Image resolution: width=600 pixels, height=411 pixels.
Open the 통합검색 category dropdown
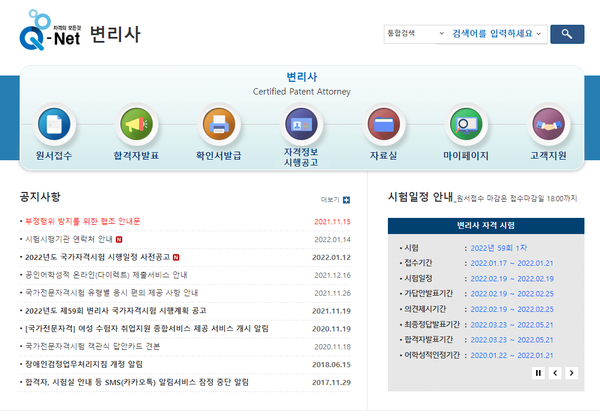tap(416, 34)
